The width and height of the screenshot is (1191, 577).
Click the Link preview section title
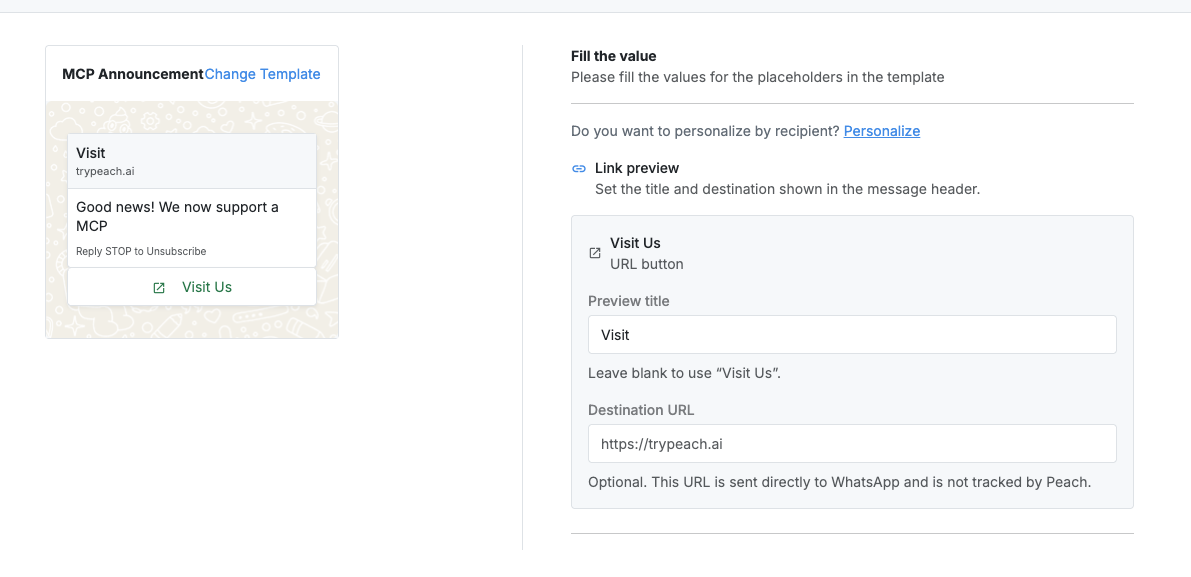pos(637,168)
